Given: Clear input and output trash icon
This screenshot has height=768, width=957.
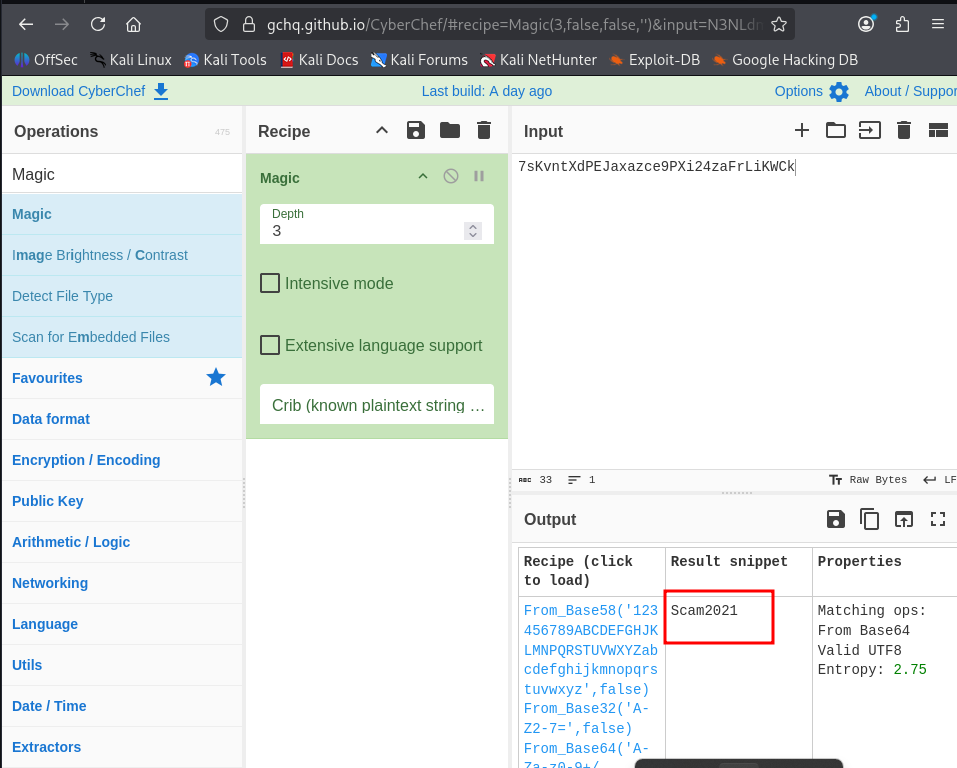Looking at the screenshot, I should 904,130.
